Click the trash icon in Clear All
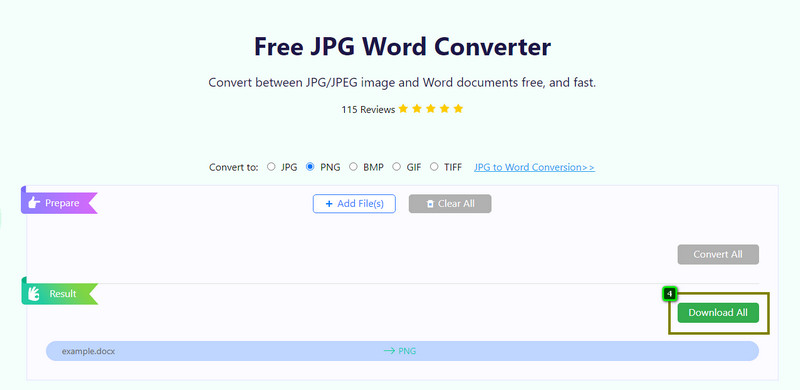The width and height of the screenshot is (800, 390). tap(430, 204)
